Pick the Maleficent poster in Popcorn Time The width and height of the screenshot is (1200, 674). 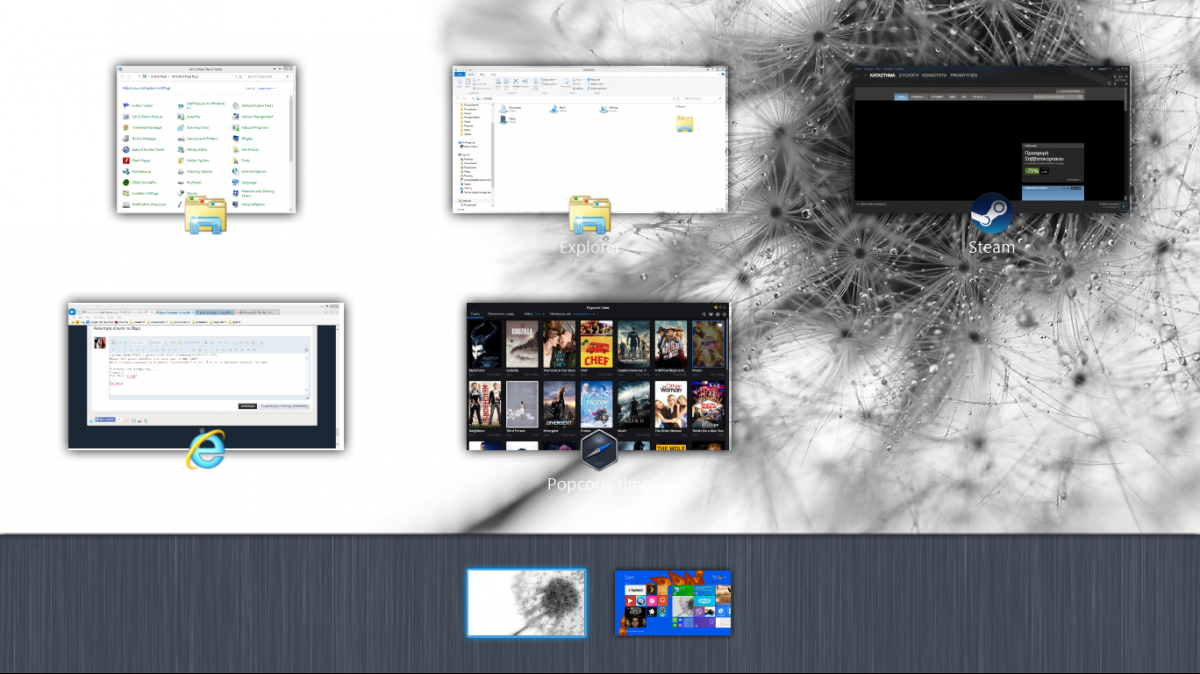pos(484,344)
